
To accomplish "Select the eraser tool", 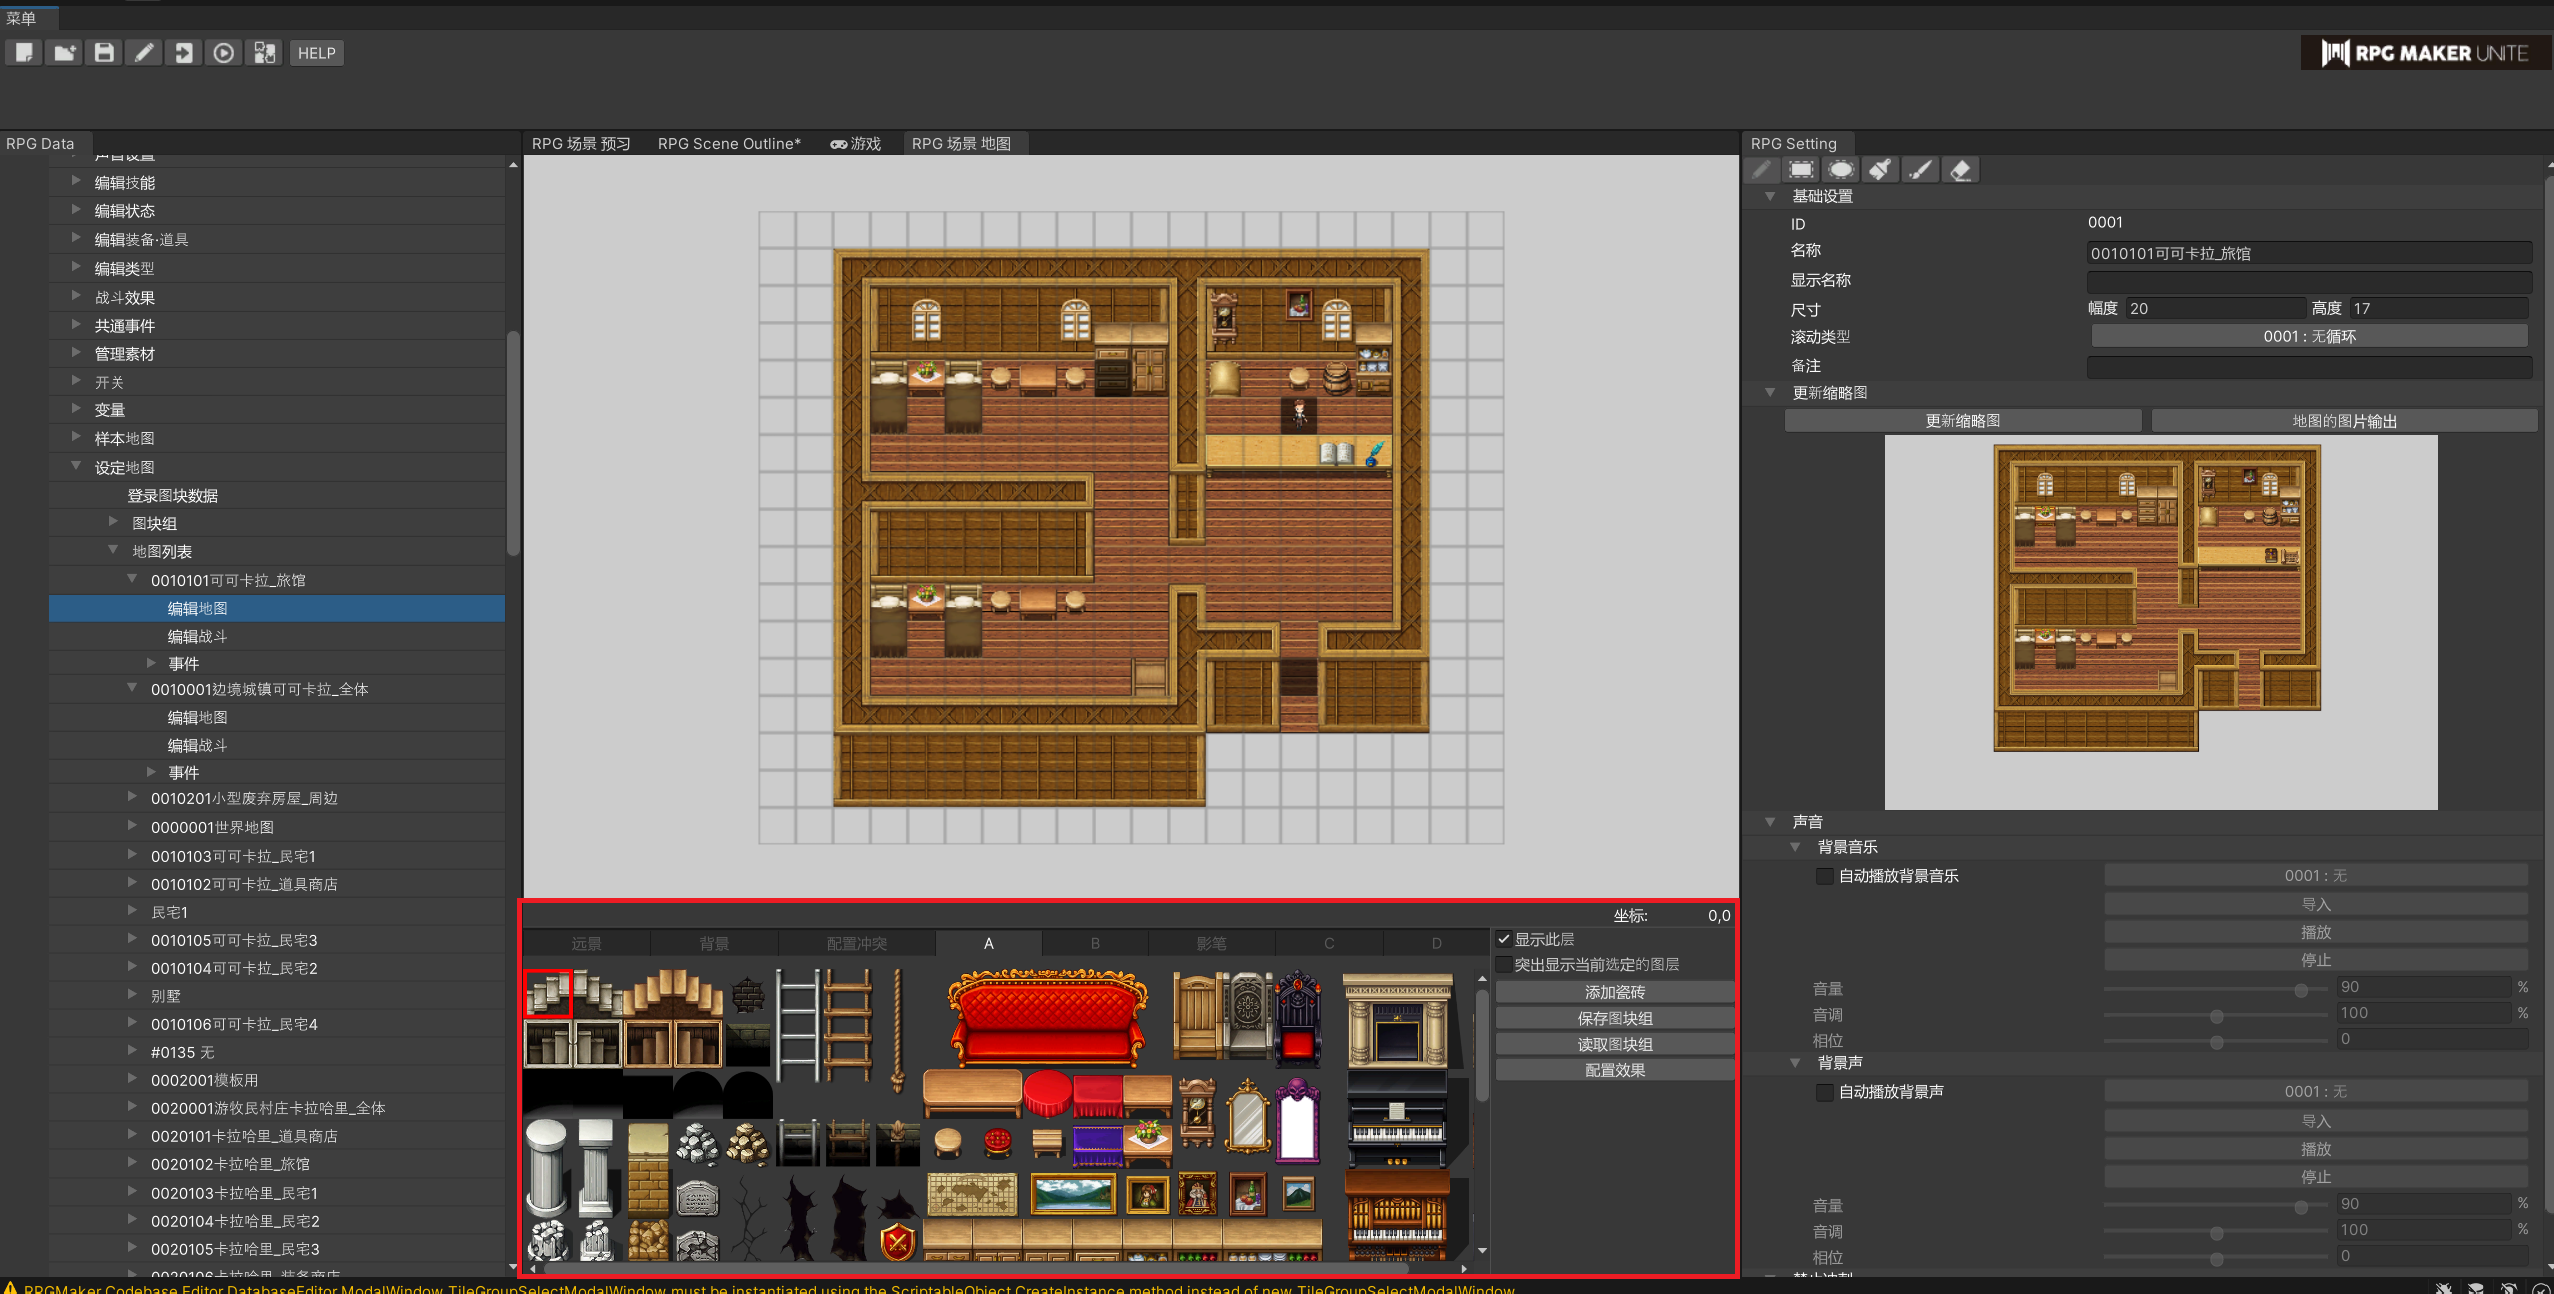I will tap(1960, 170).
